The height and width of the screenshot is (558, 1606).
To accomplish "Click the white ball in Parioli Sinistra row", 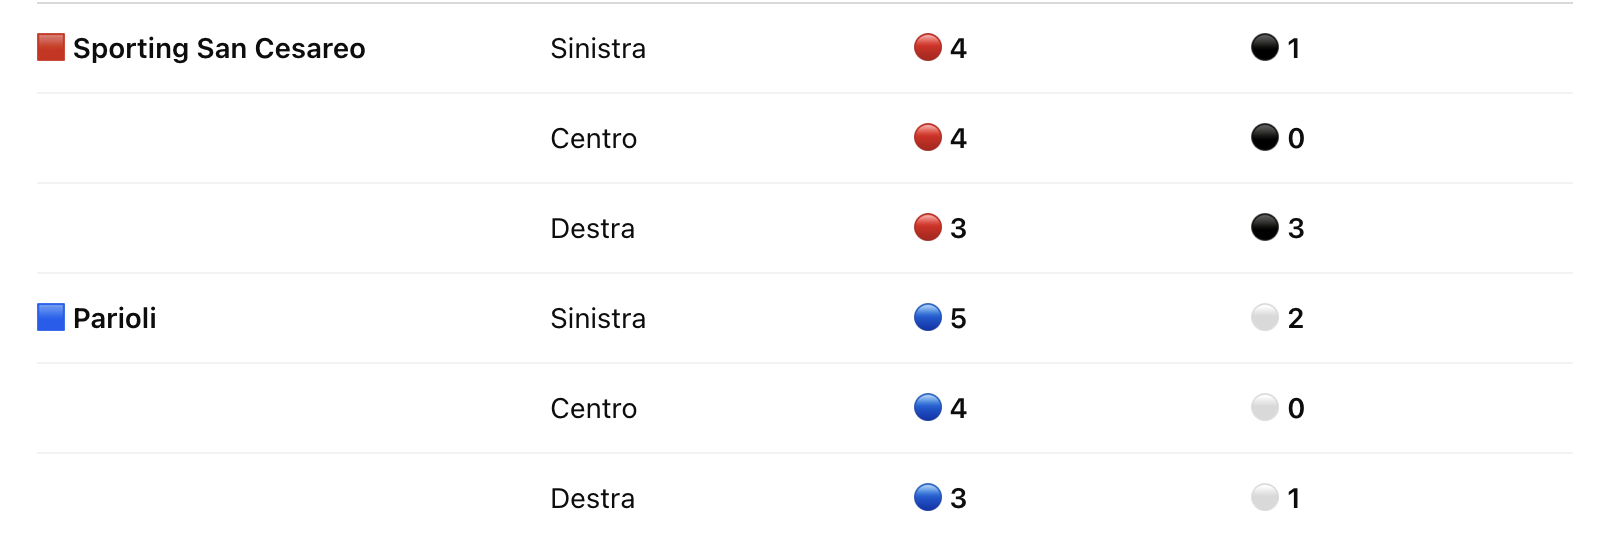I will point(1265,317).
